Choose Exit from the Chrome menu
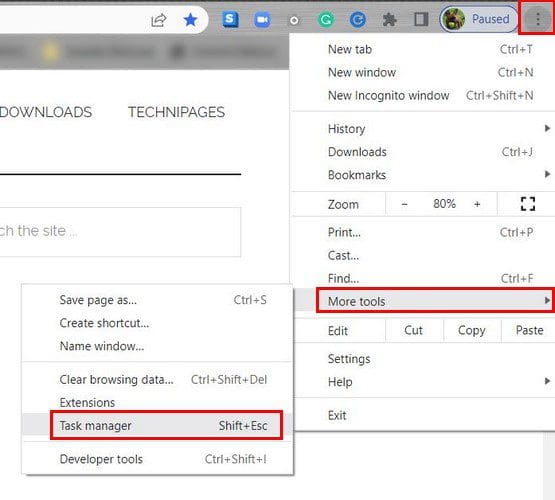This screenshot has height=500, width=555. tap(423, 415)
